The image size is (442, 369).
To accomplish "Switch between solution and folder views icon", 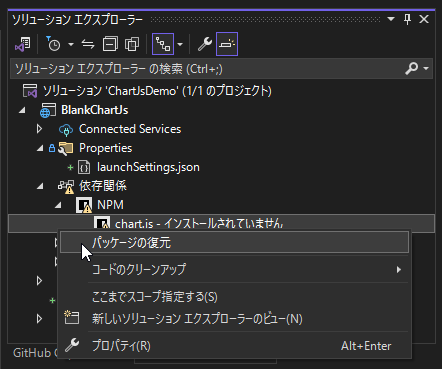I will 23,44.
